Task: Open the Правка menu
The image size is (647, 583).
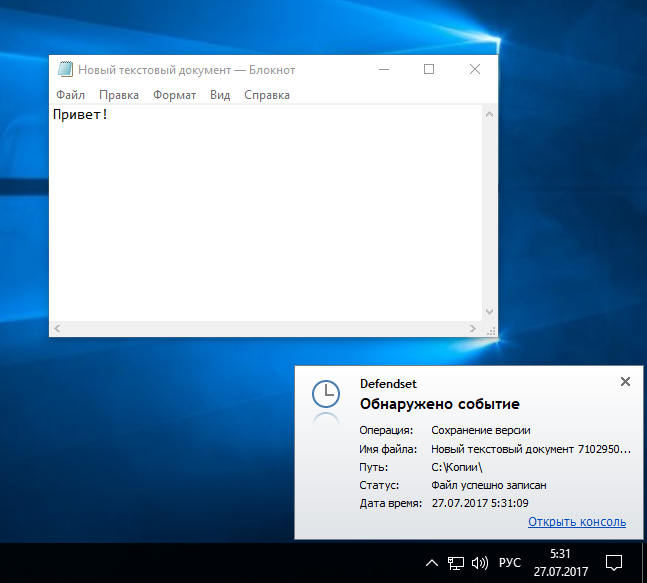Action: 119,95
